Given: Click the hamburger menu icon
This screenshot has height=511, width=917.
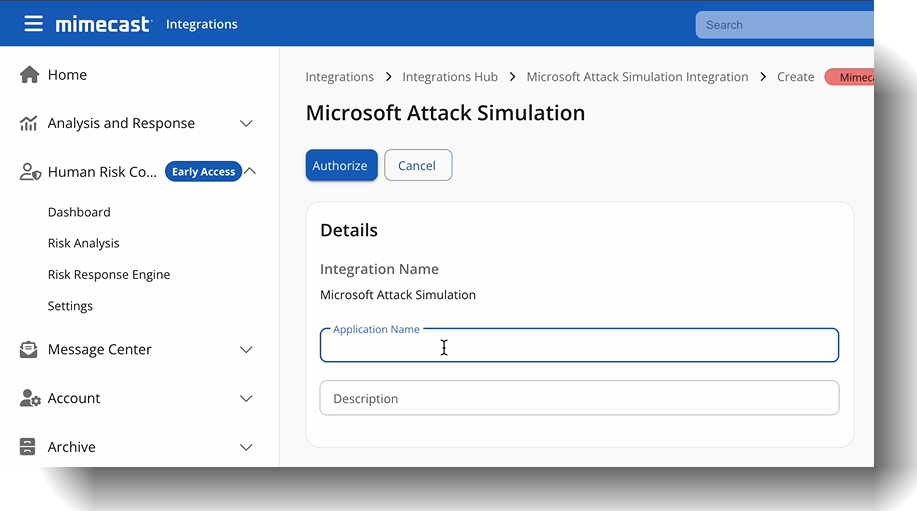Looking at the screenshot, I should pos(33,24).
